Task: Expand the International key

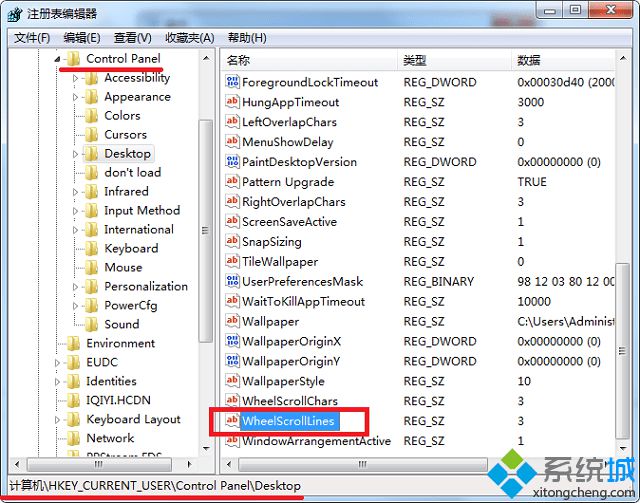Action: click(75, 230)
